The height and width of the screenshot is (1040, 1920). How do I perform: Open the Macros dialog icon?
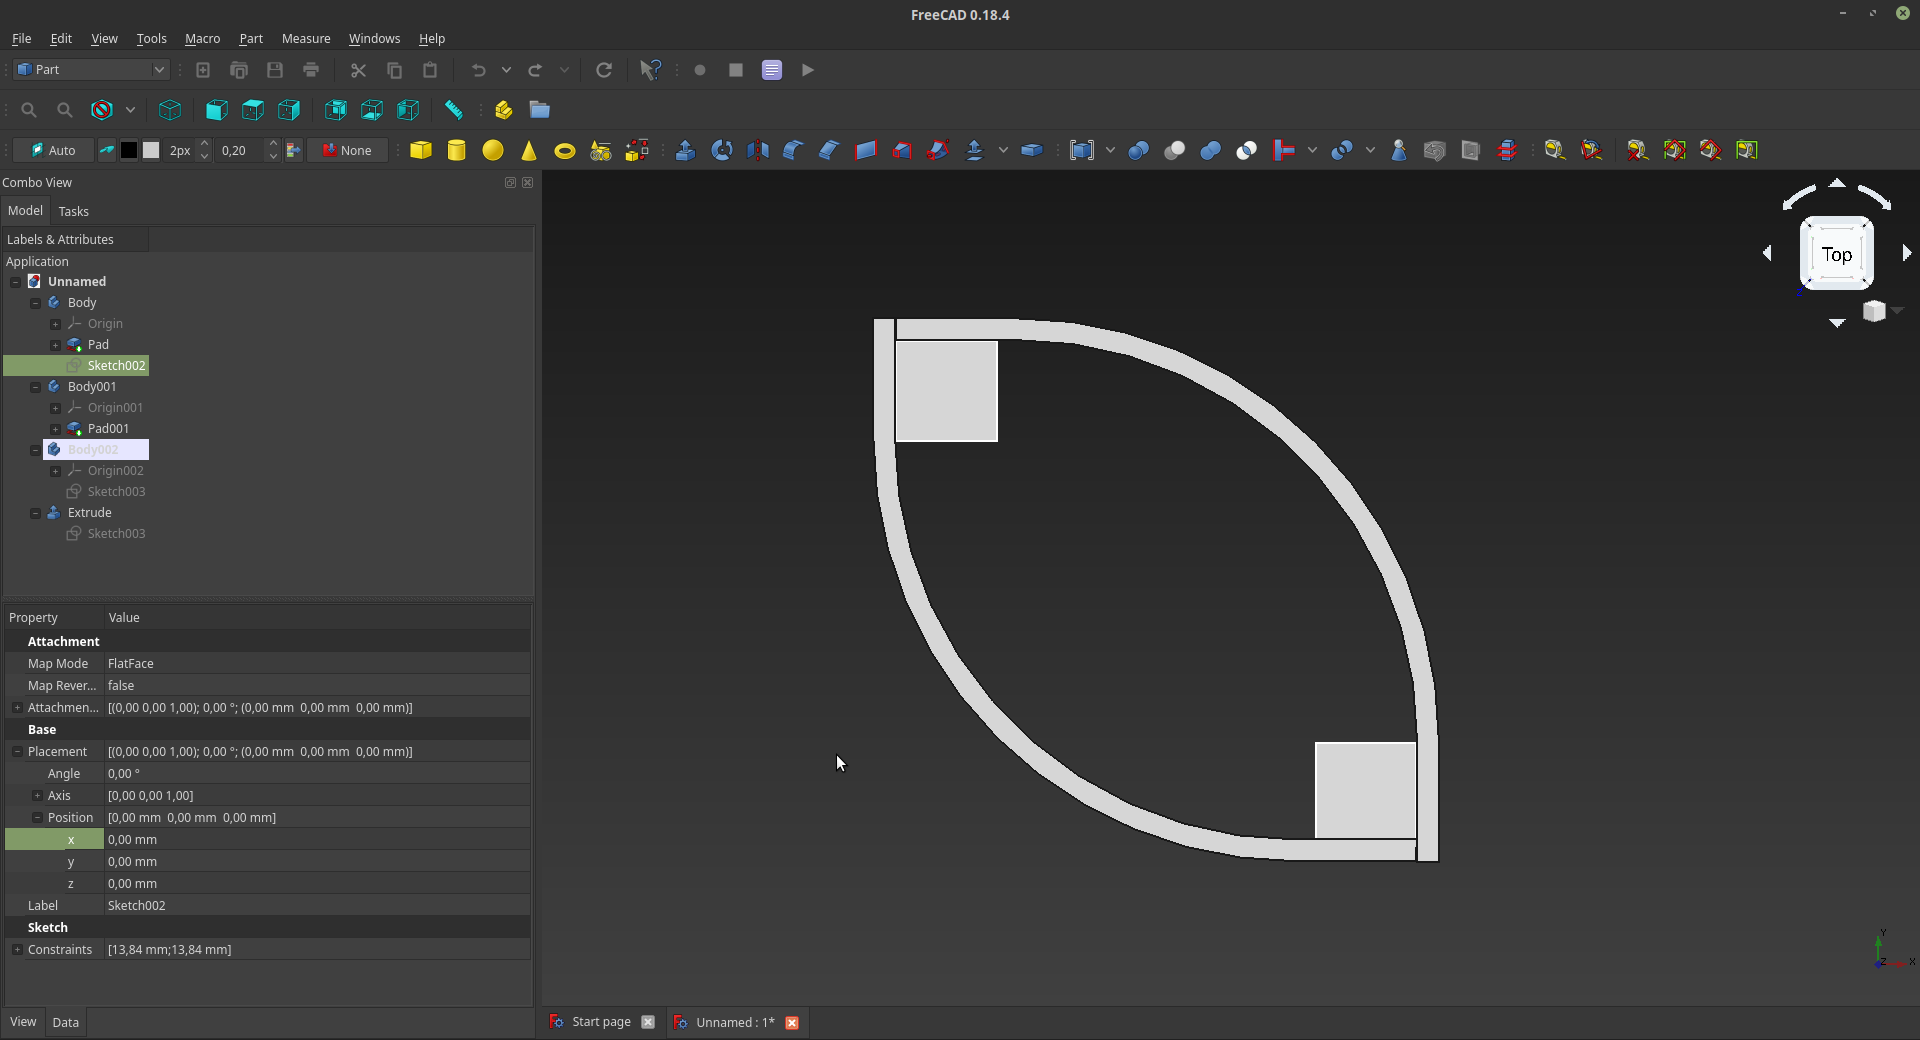point(772,70)
